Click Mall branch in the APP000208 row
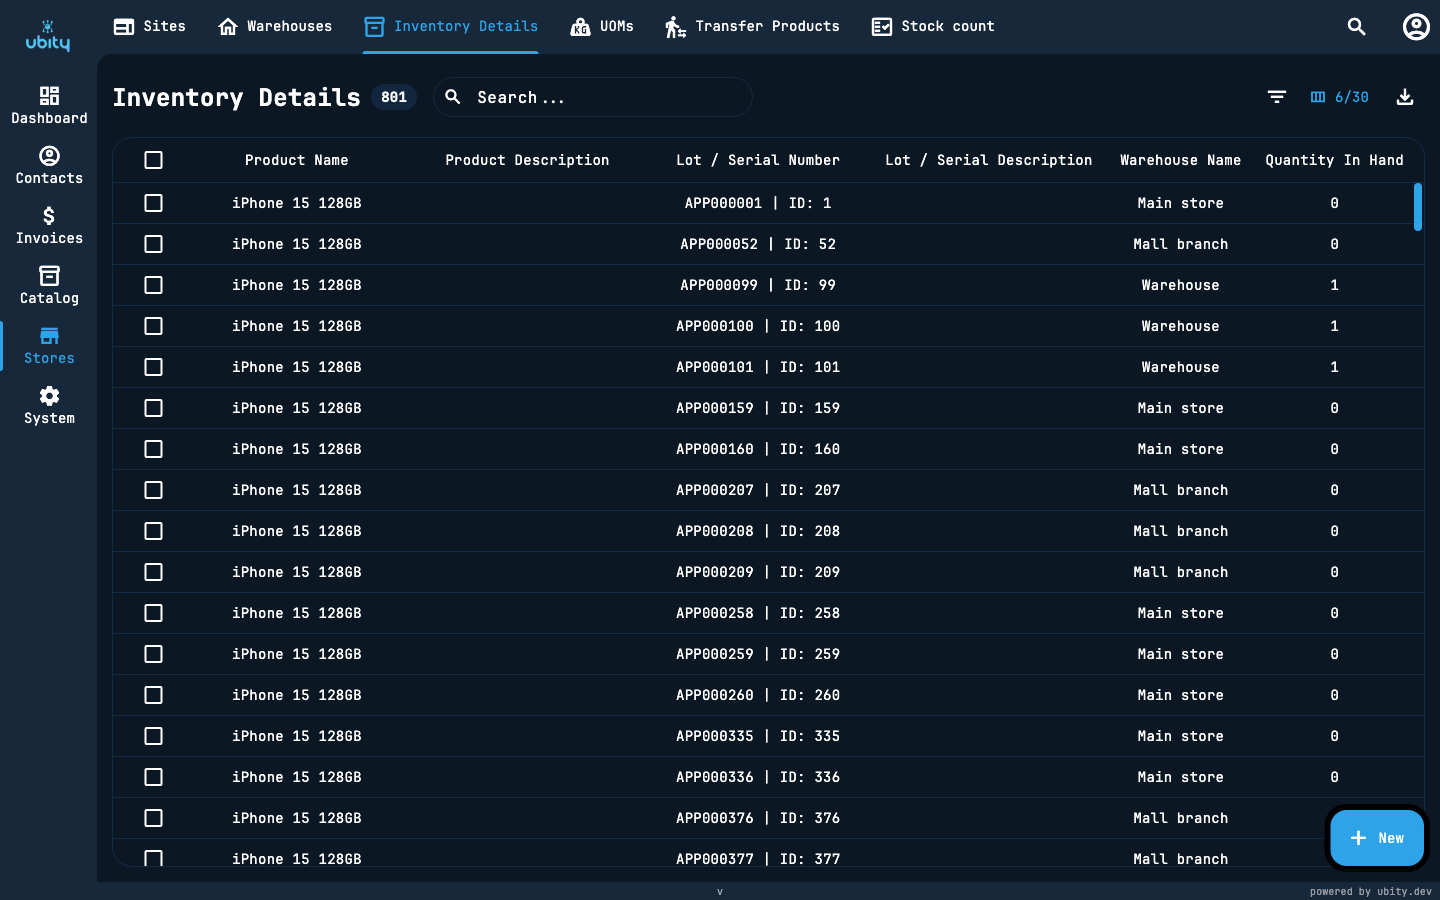 (x=1181, y=531)
